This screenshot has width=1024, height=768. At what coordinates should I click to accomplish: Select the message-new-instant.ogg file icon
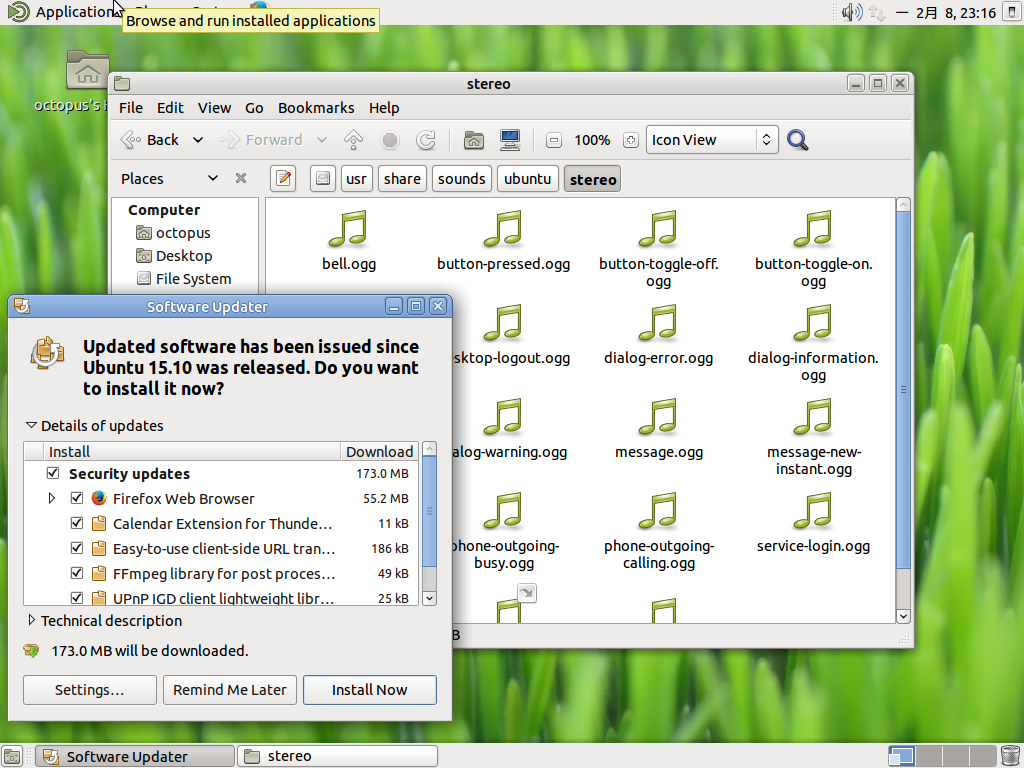pos(813,417)
